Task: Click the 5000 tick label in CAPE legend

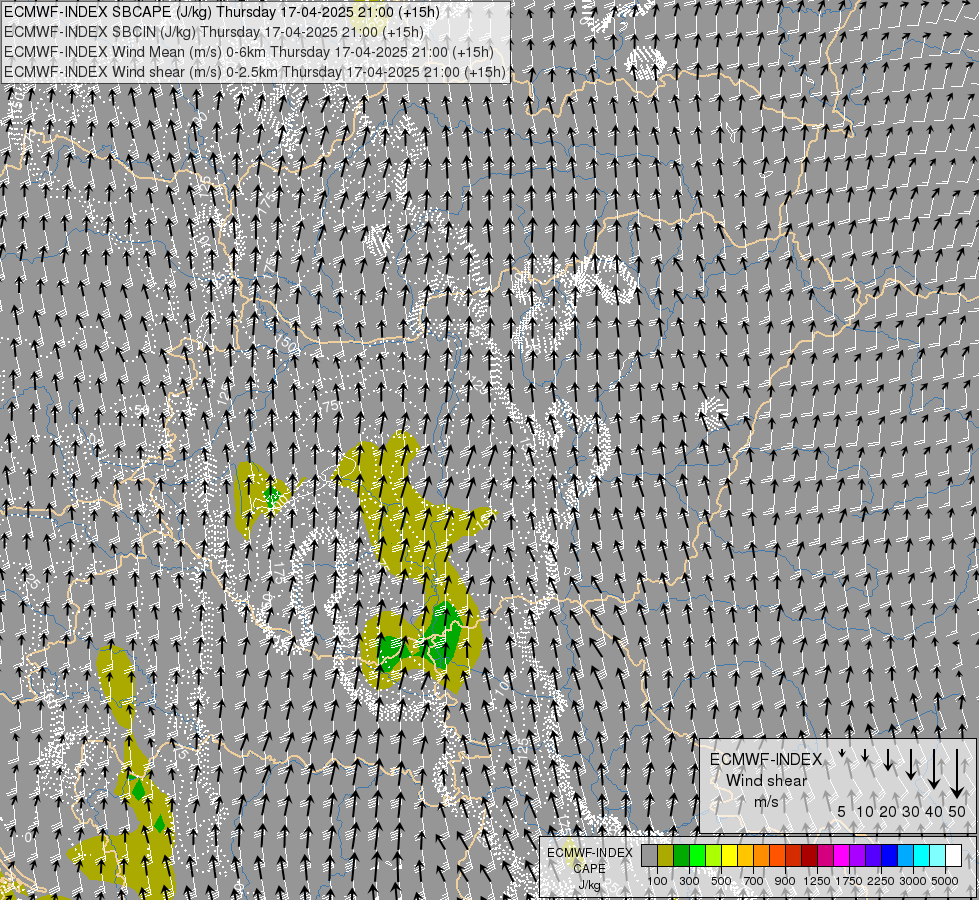Action: pos(945,881)
